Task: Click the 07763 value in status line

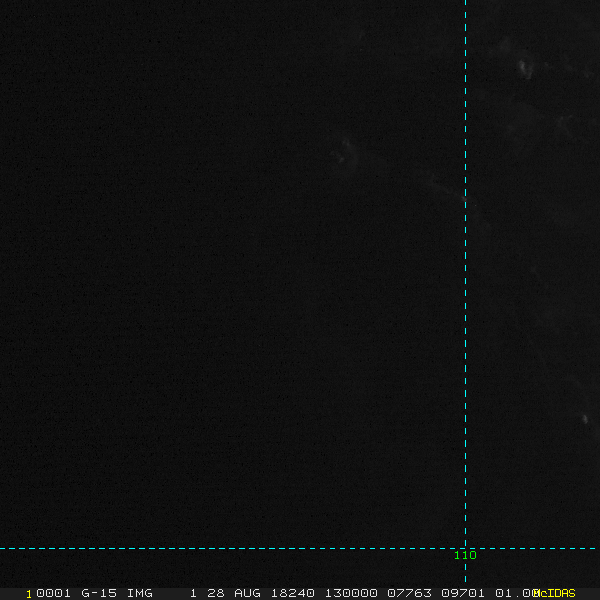Action: pos(409,593)
